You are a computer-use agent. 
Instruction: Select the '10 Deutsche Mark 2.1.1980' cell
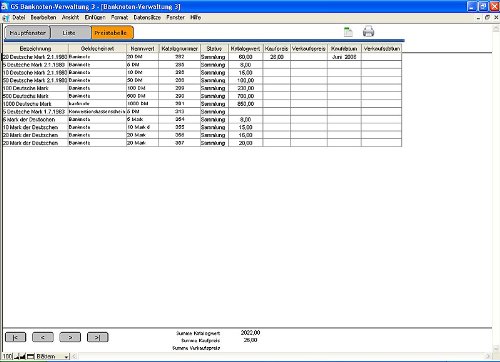pyautogui.click(x=35, y=73)
